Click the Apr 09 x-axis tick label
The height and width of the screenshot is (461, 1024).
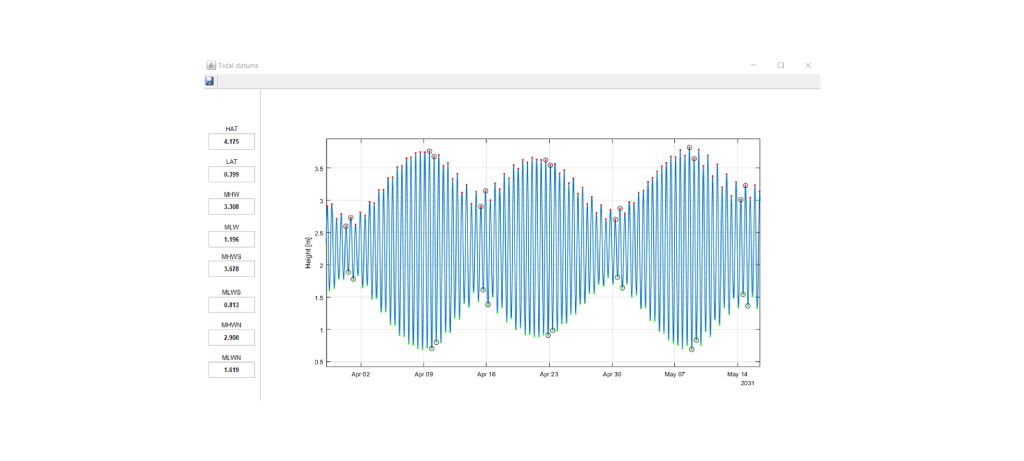[x=424, y=374]
